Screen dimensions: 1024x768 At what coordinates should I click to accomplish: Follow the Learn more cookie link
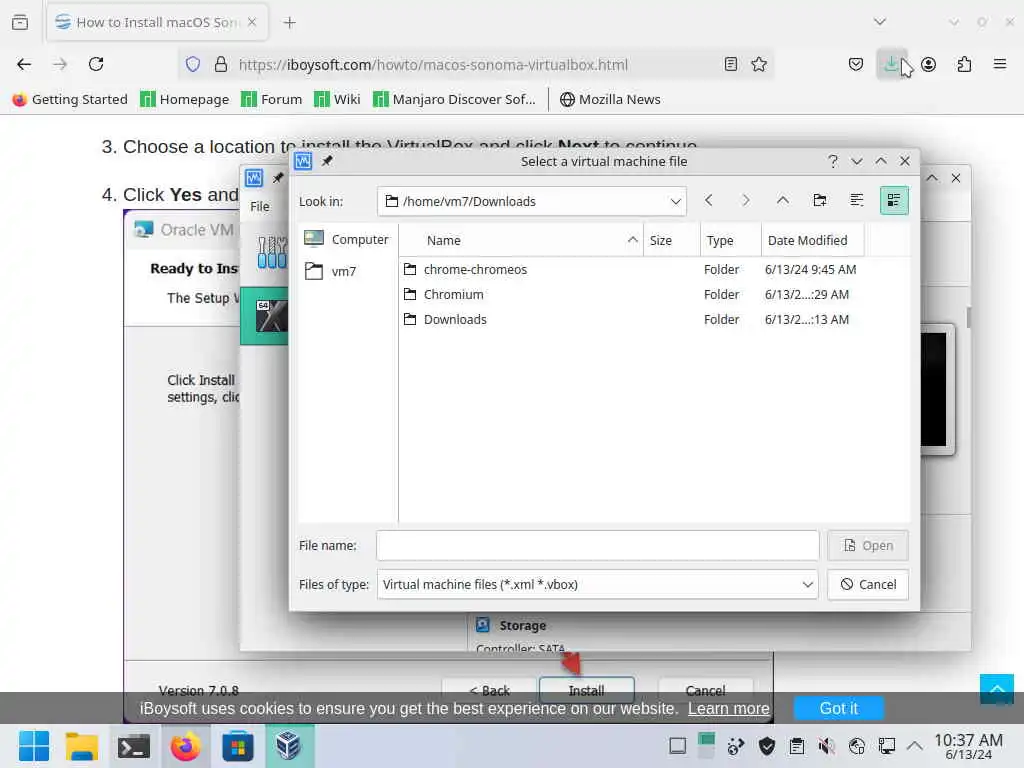tap(729, 709)
